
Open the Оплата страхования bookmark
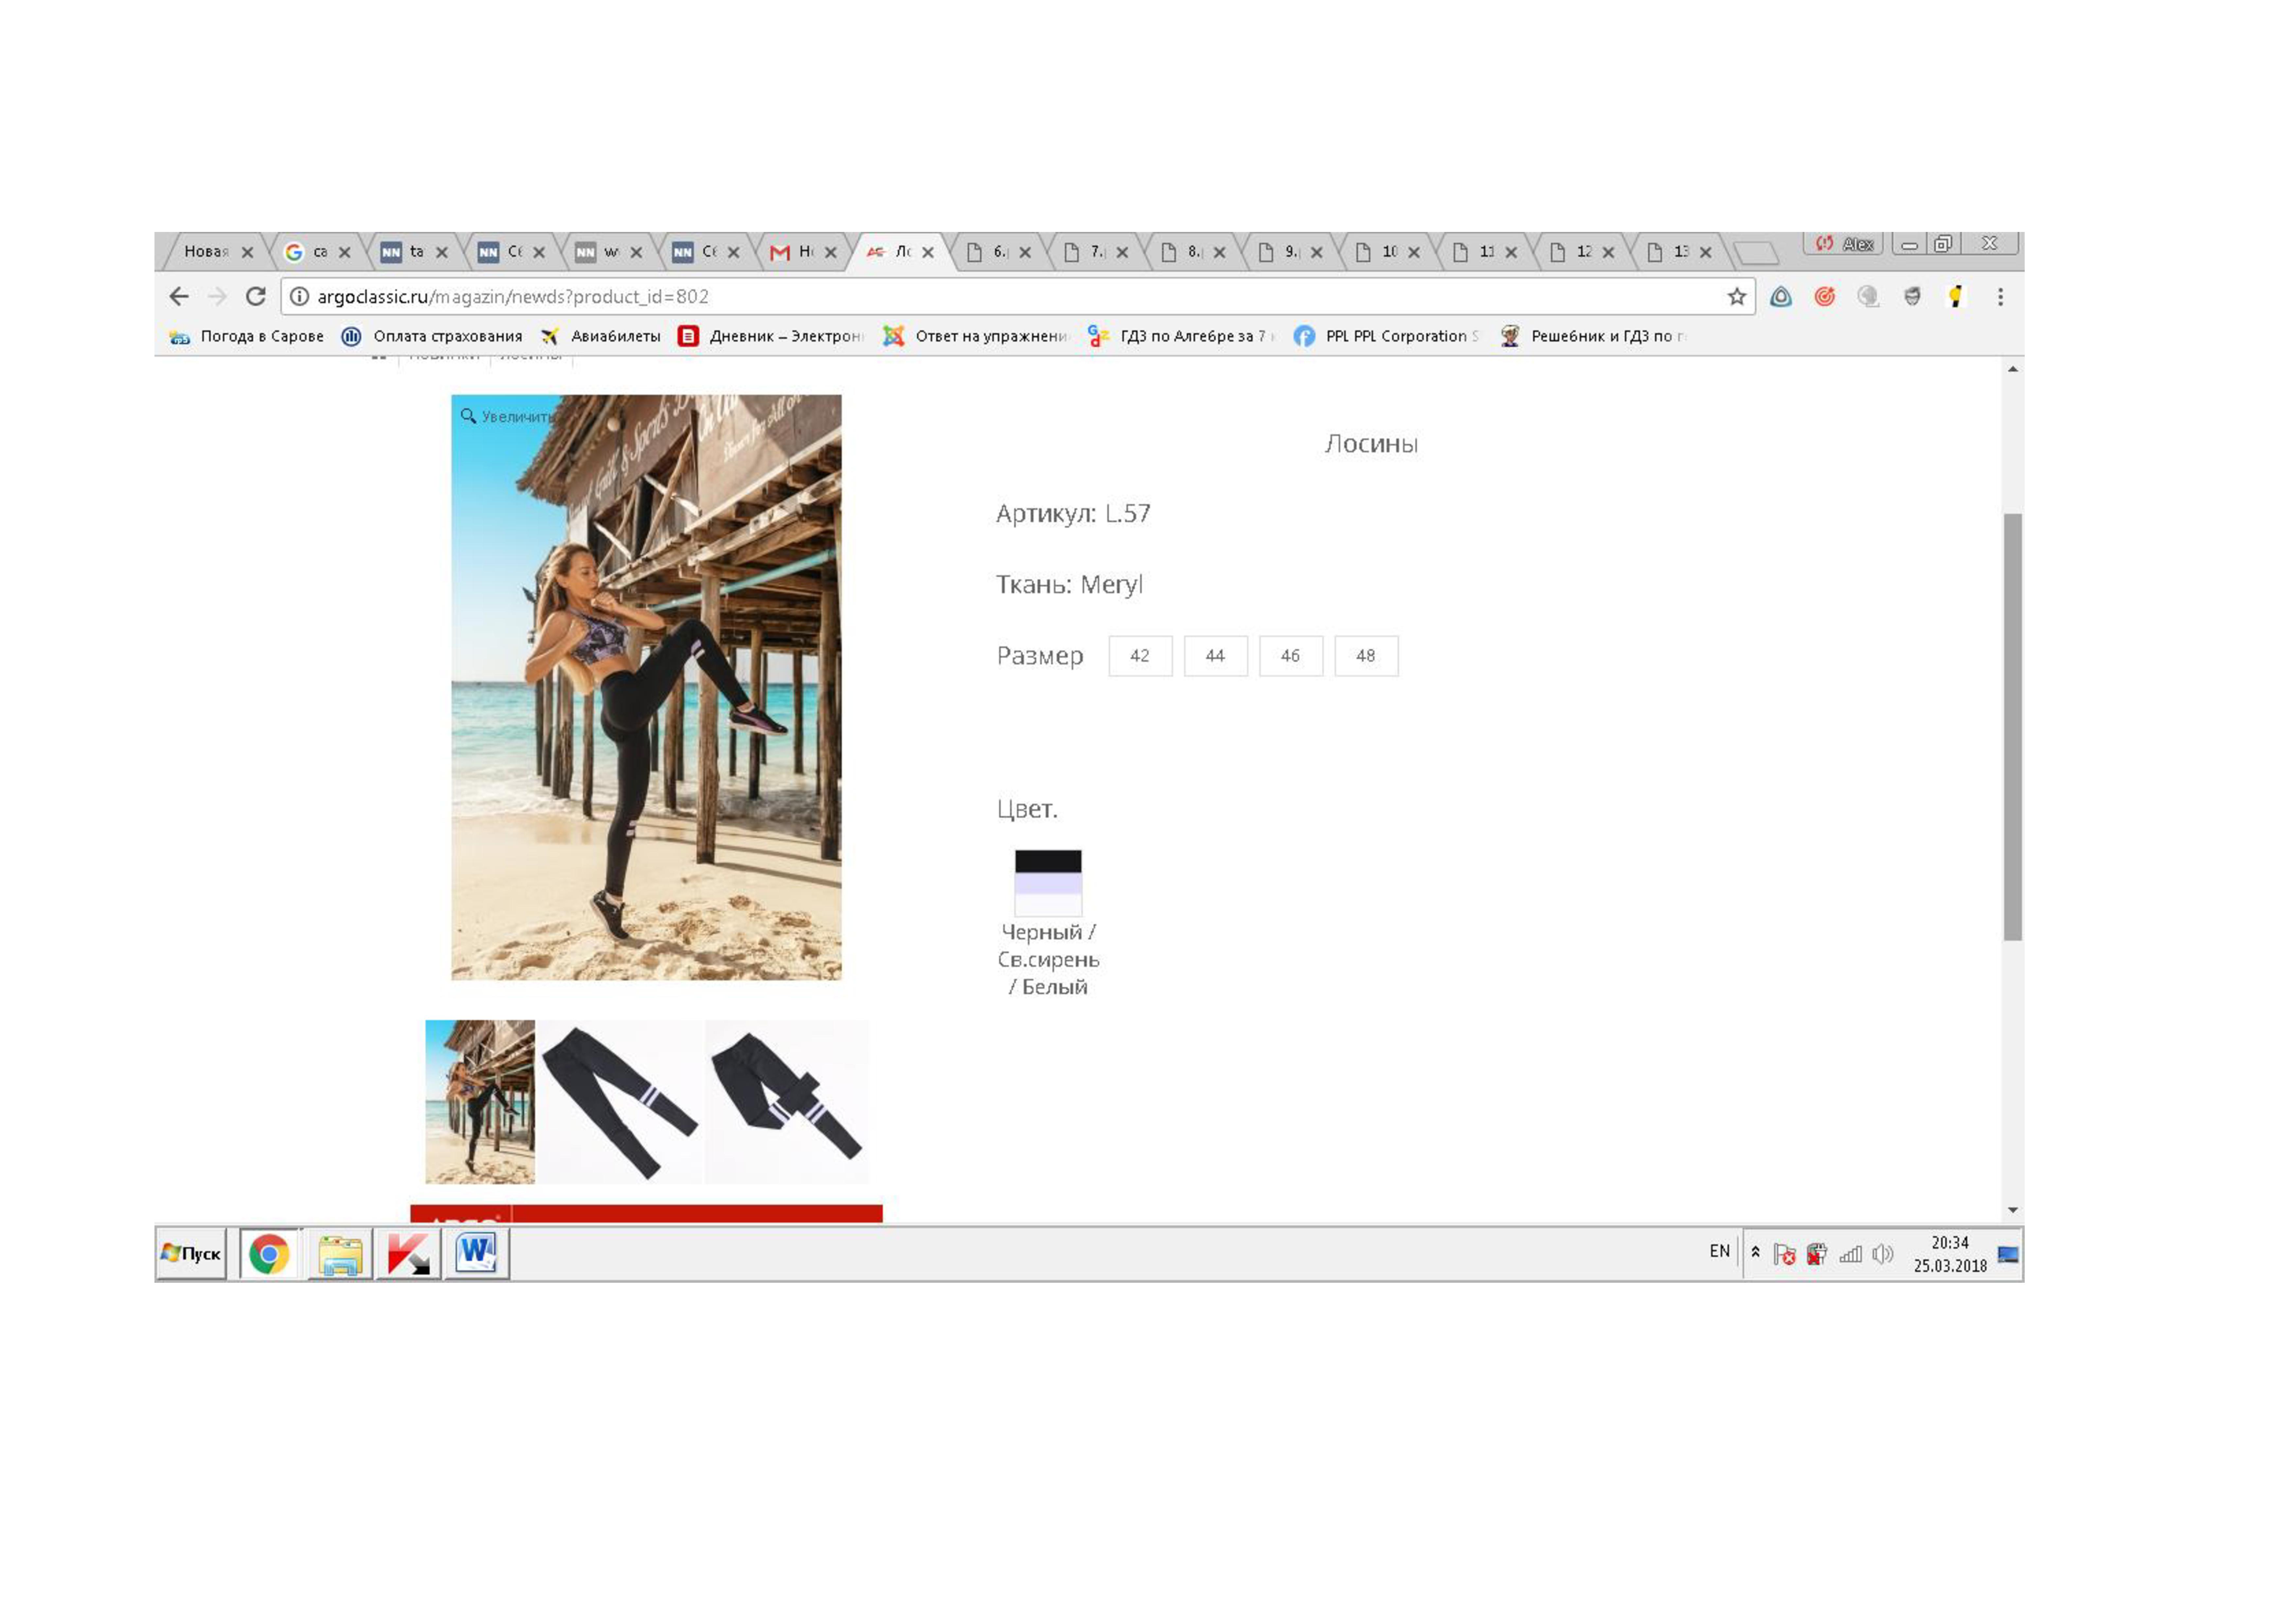[x=432, y=337]
